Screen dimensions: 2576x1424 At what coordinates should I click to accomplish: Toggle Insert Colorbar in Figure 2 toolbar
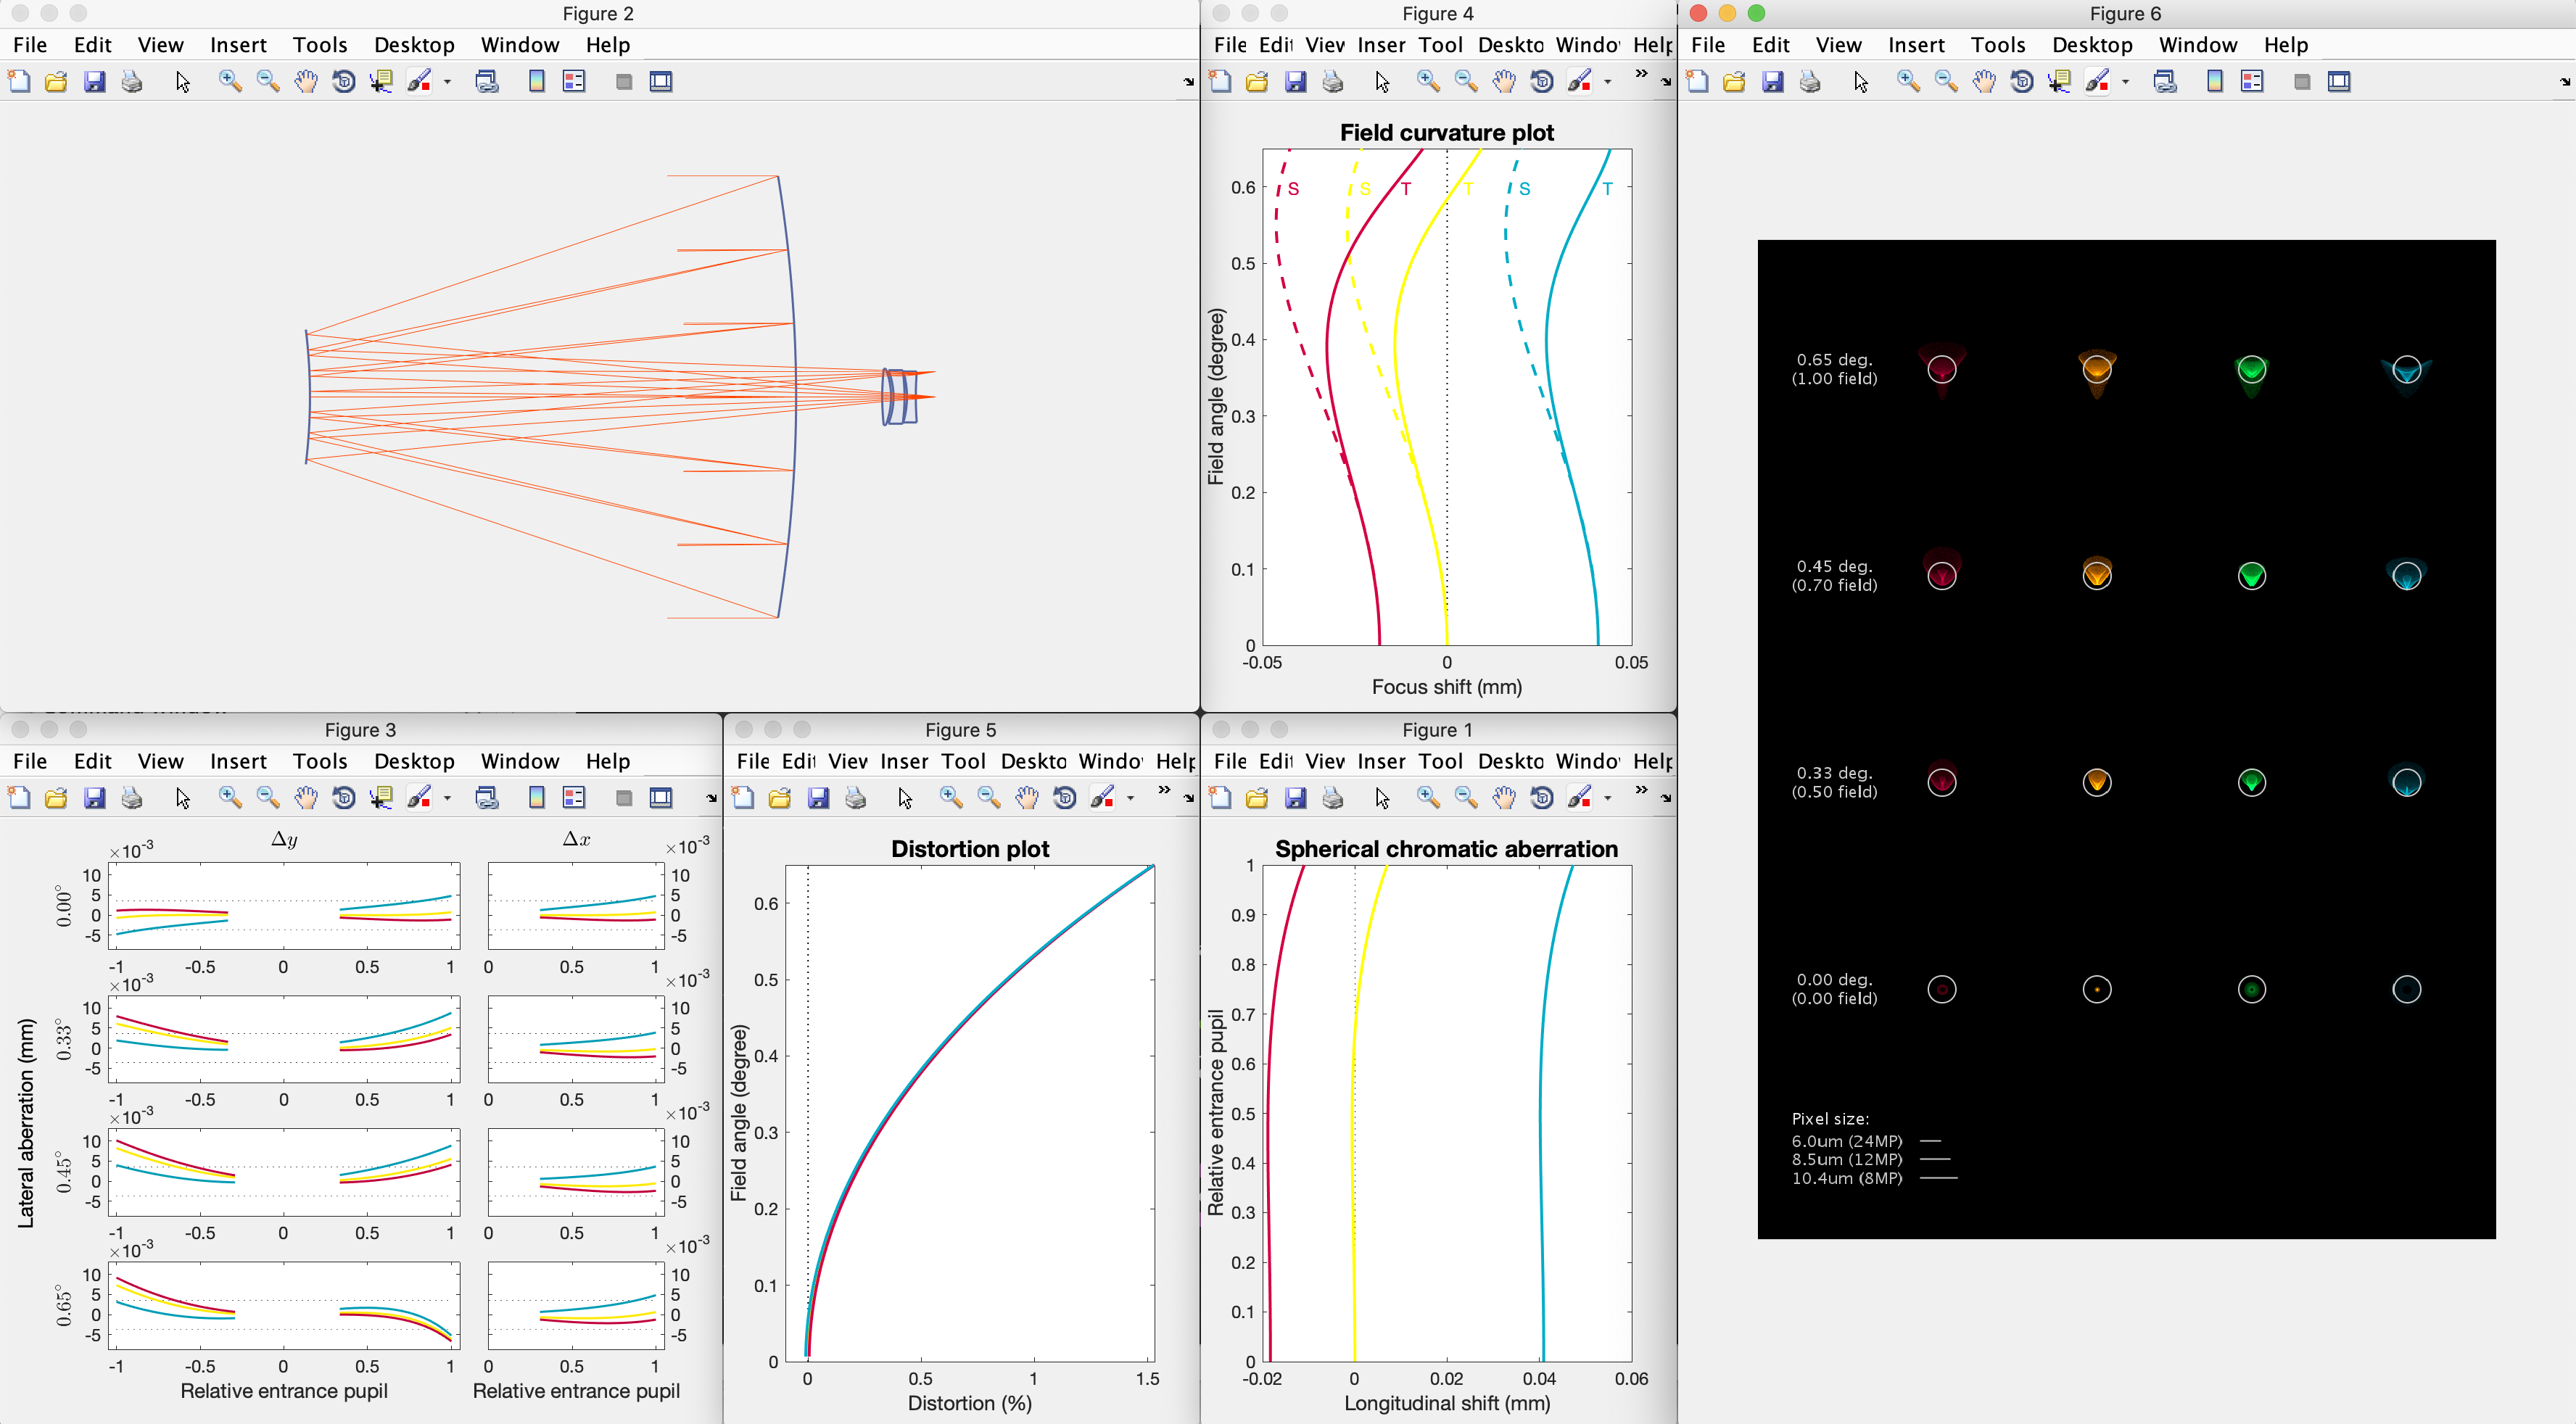point(537,82)
